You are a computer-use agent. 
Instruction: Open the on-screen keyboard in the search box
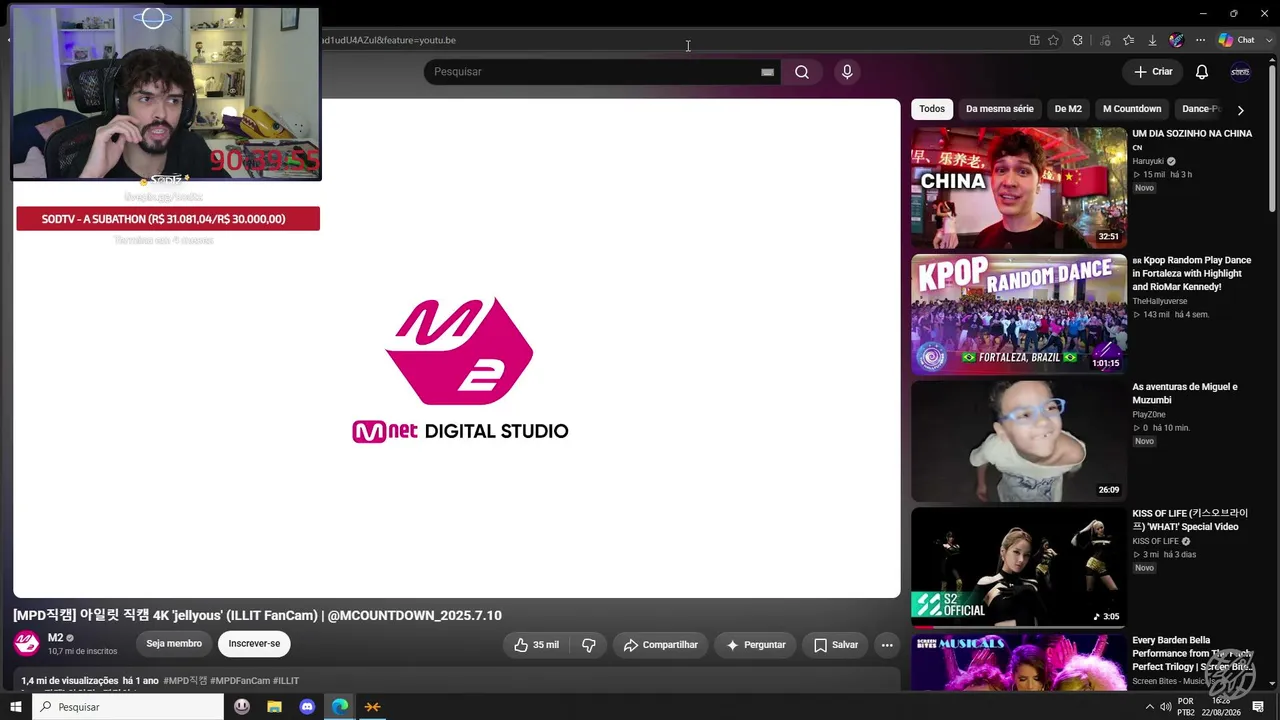coord(767,72)
